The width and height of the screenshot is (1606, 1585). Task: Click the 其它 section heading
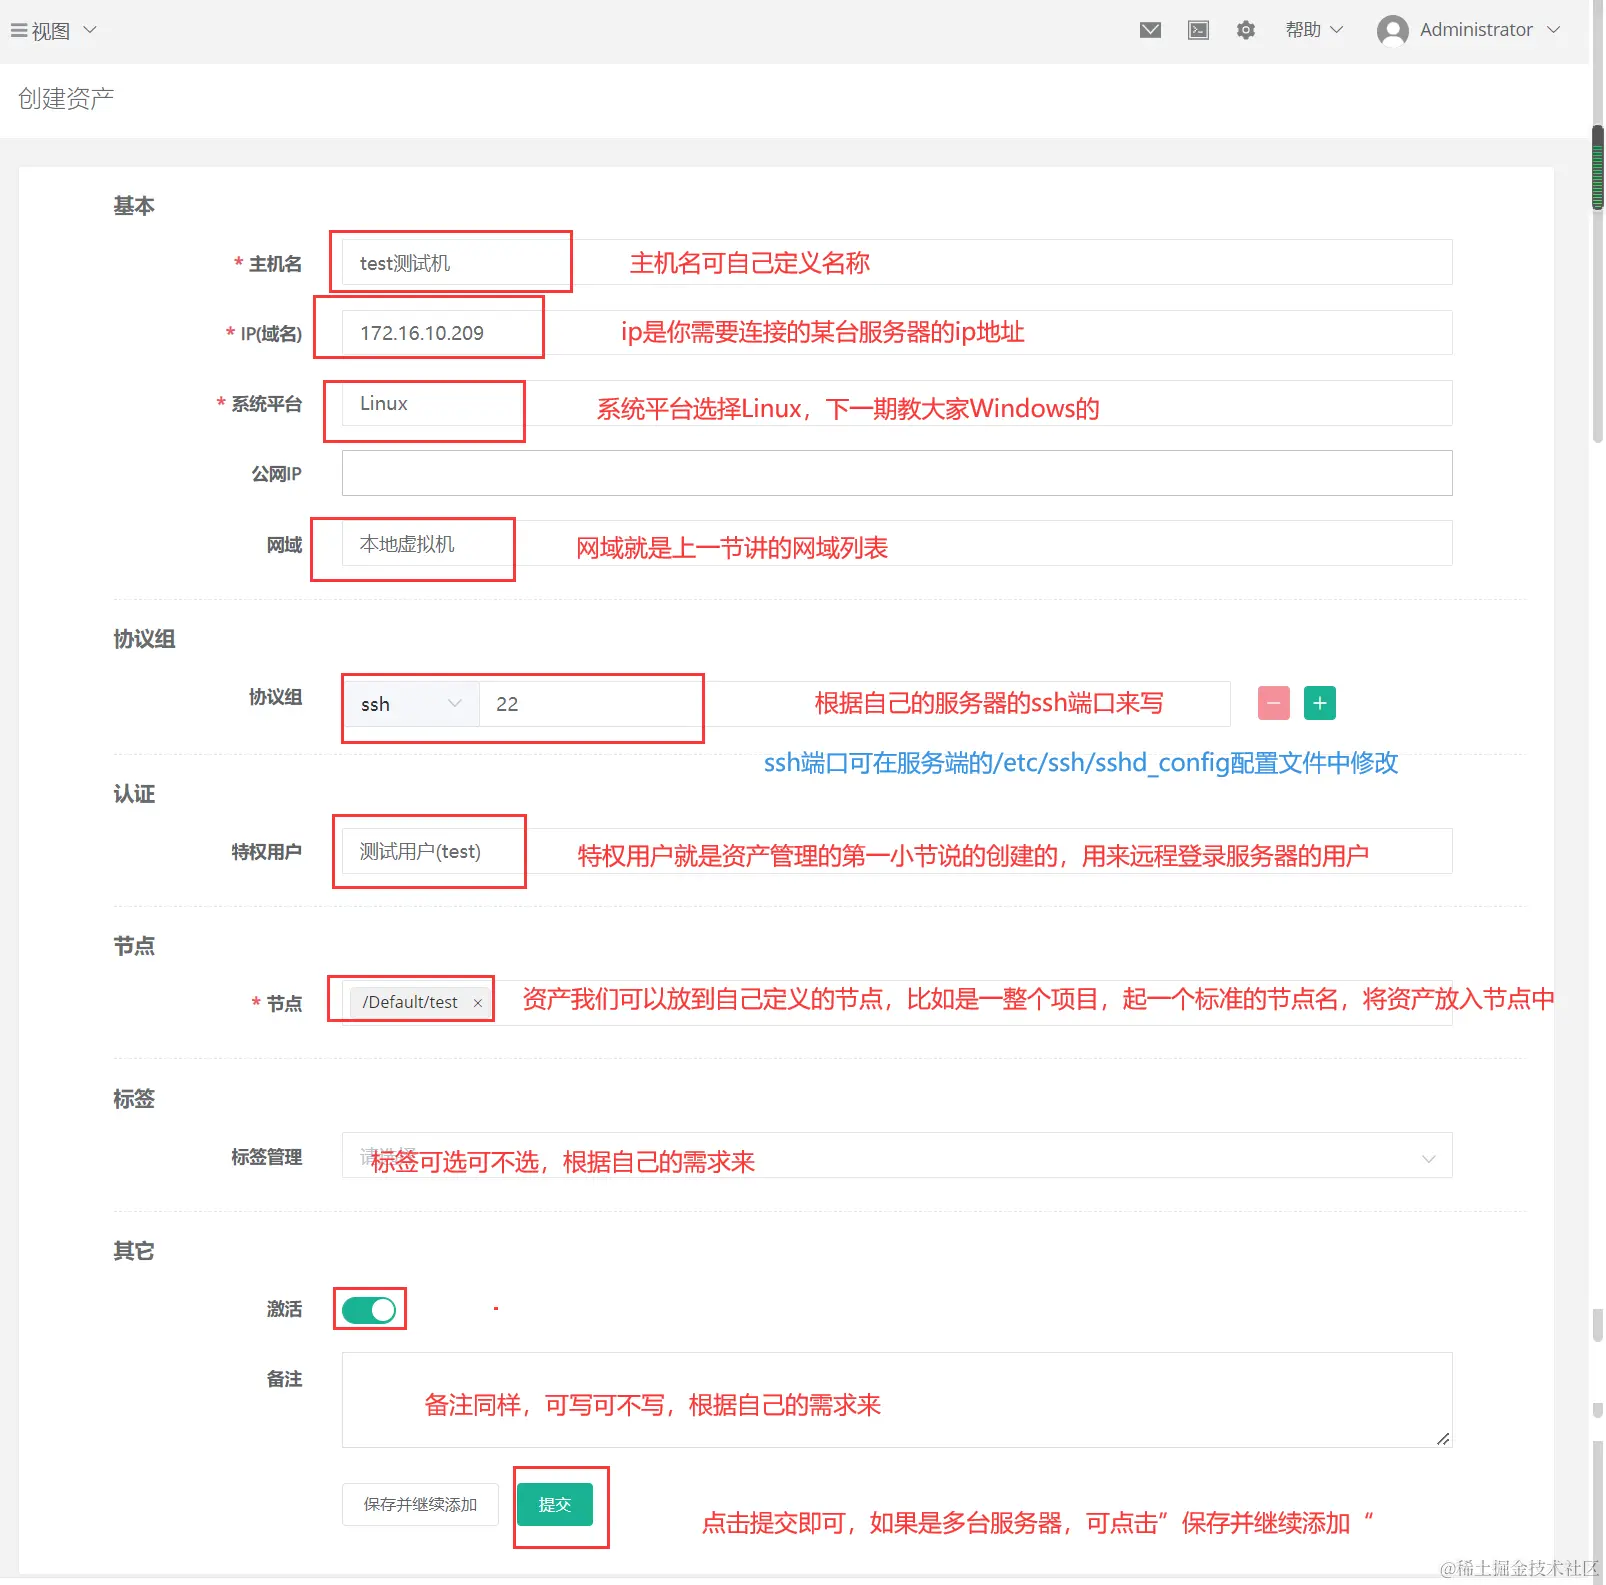[x=134, y=1251]
